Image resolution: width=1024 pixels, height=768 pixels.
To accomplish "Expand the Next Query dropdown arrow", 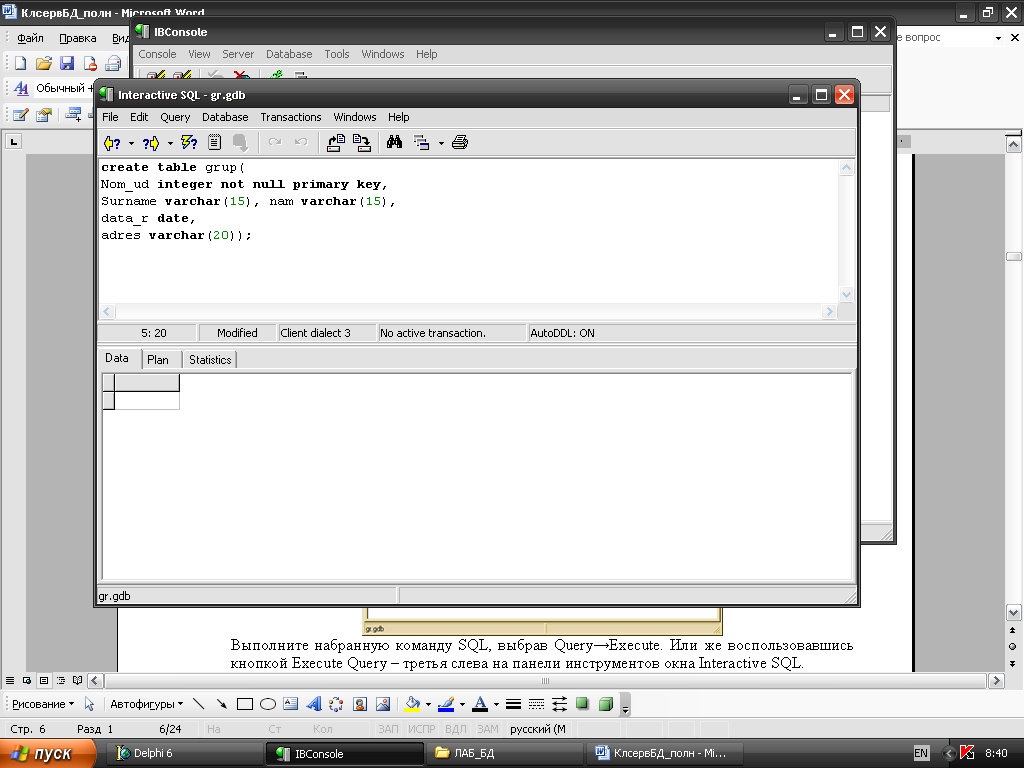I will pyautogui.click(x=170, y=143).
